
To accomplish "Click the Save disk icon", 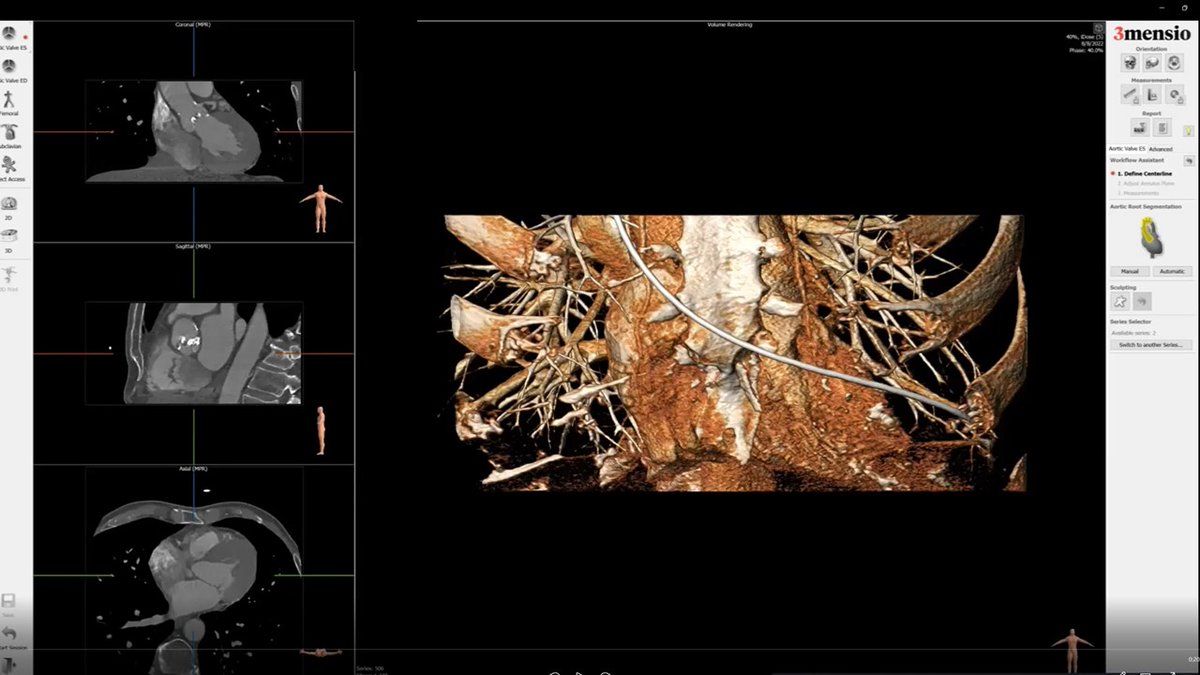I will click(x=8, y=601).
